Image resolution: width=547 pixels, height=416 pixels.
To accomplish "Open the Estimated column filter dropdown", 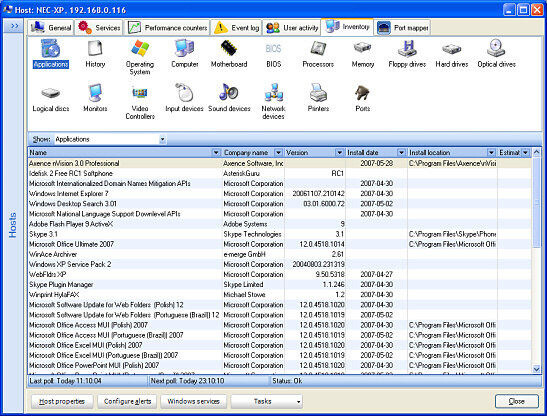I will point(526,153).
